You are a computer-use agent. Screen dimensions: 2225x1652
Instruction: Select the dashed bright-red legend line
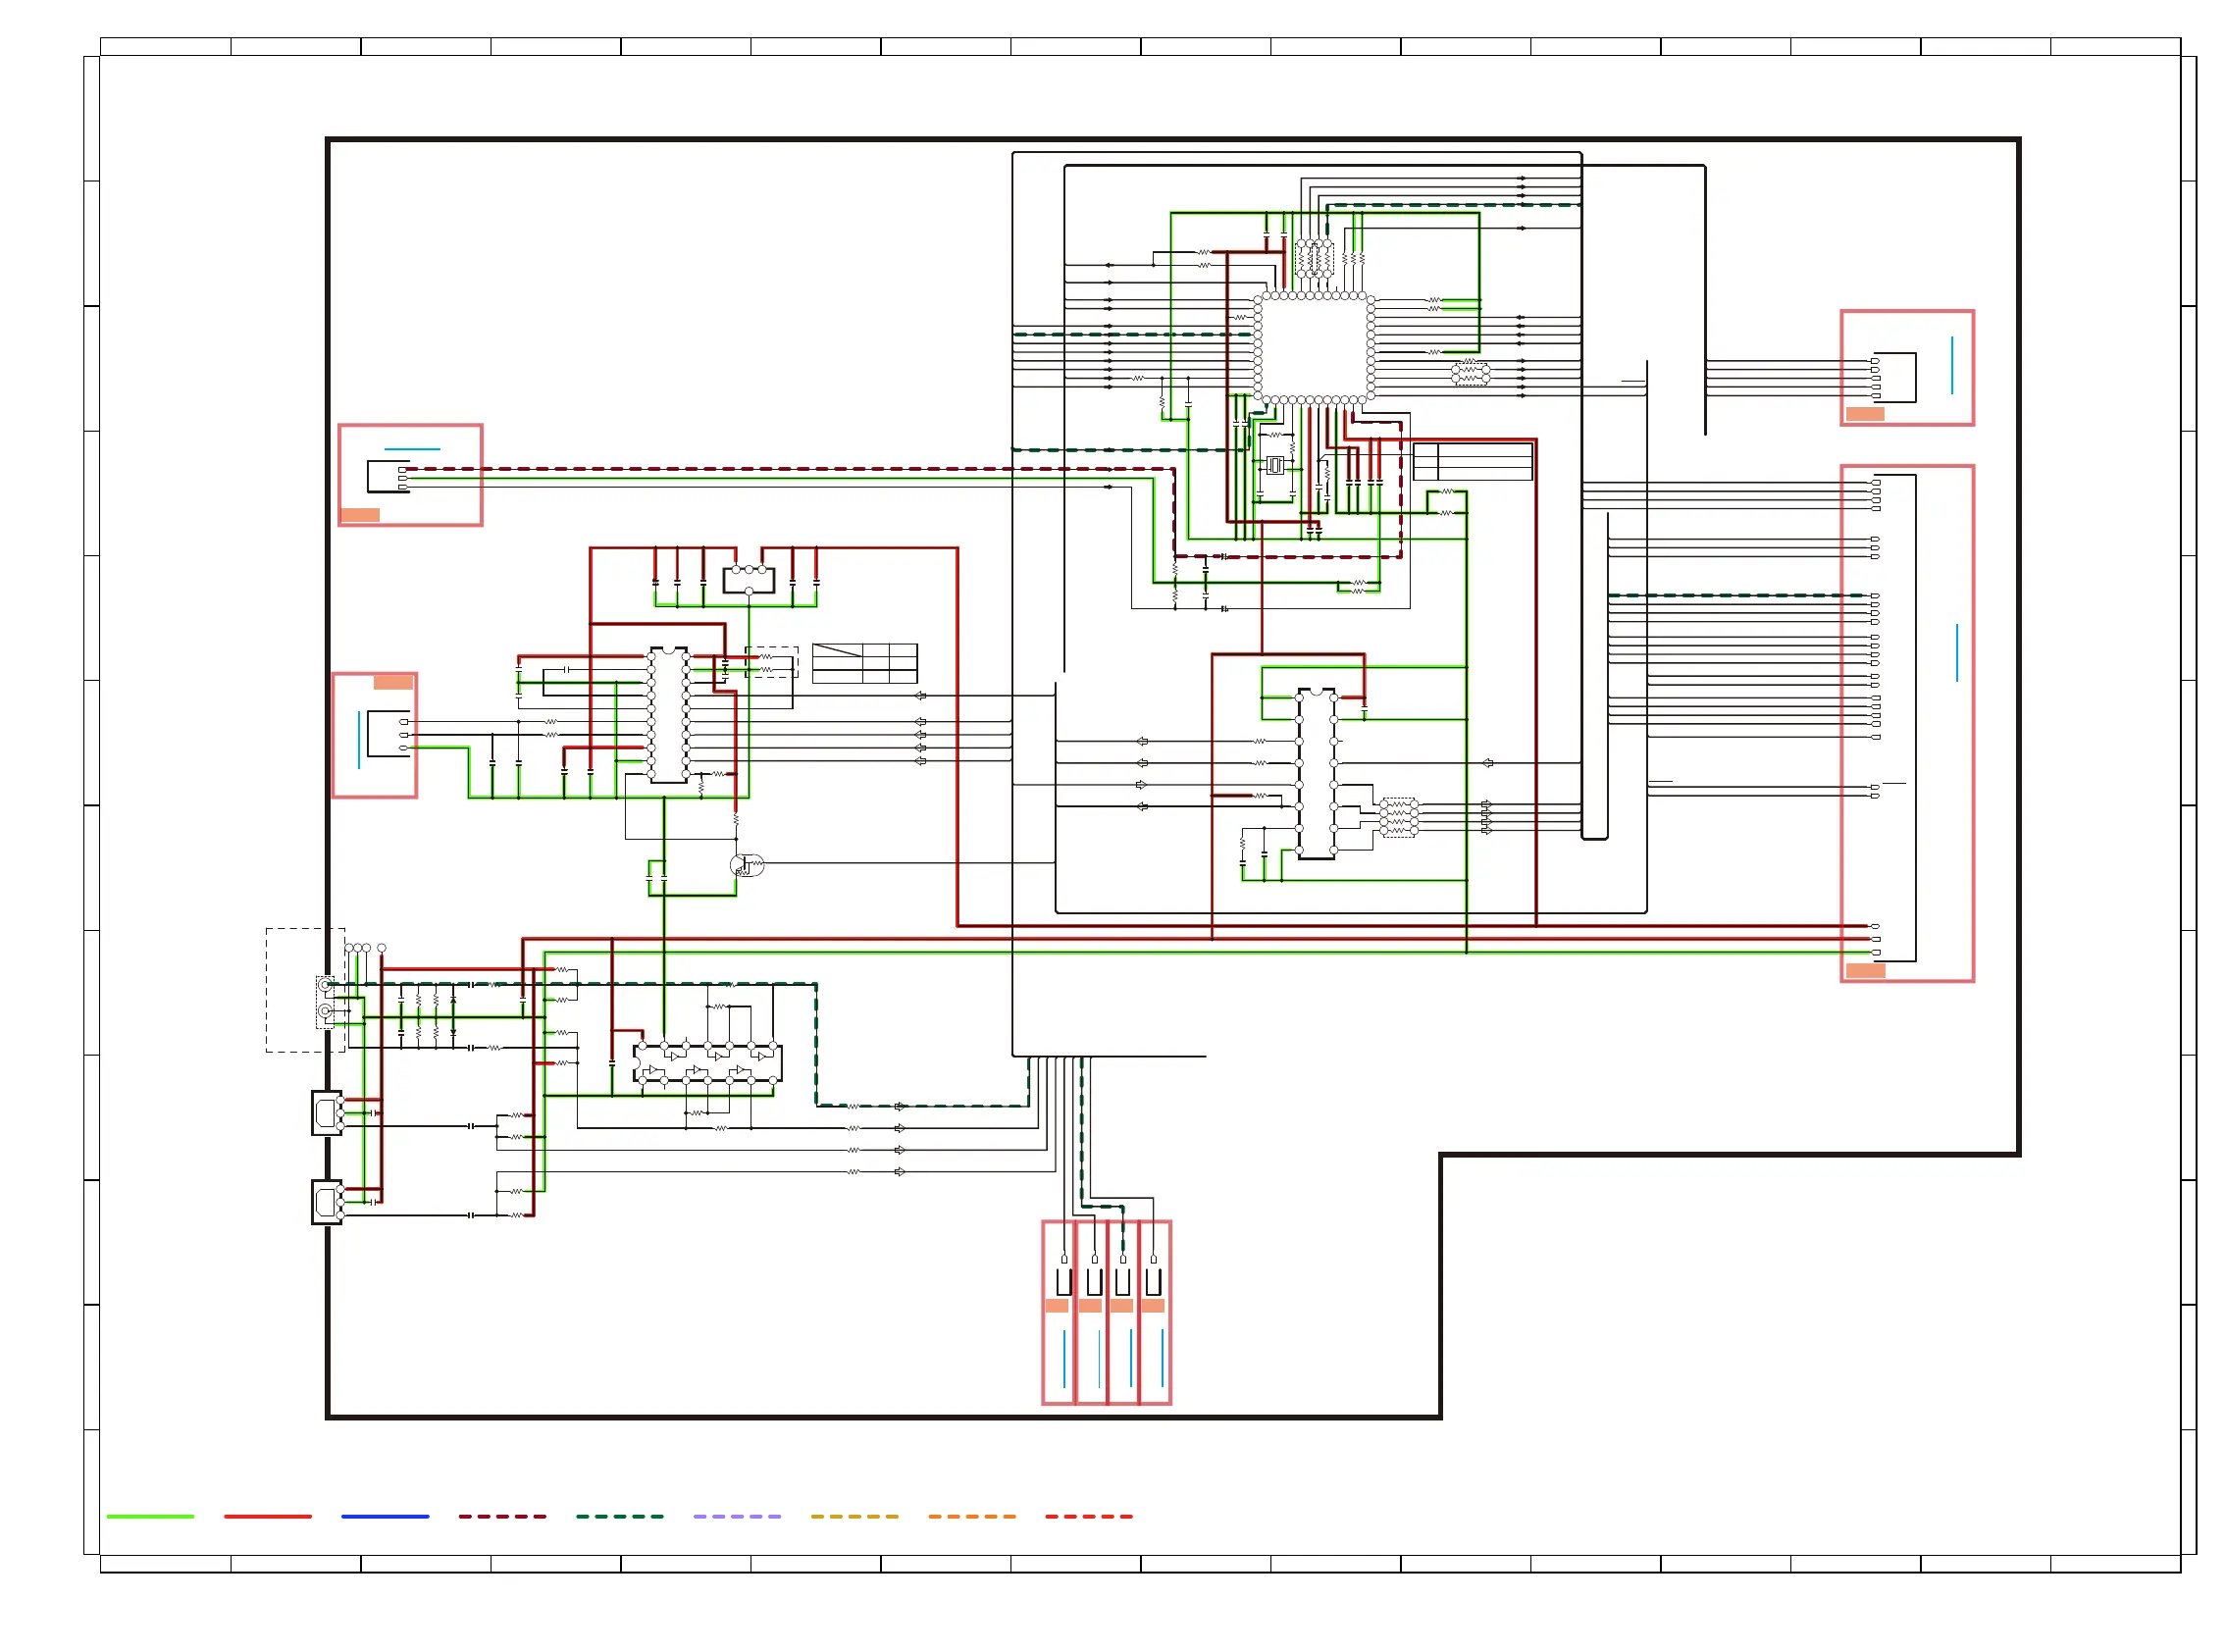(x=1089, y=1517)
